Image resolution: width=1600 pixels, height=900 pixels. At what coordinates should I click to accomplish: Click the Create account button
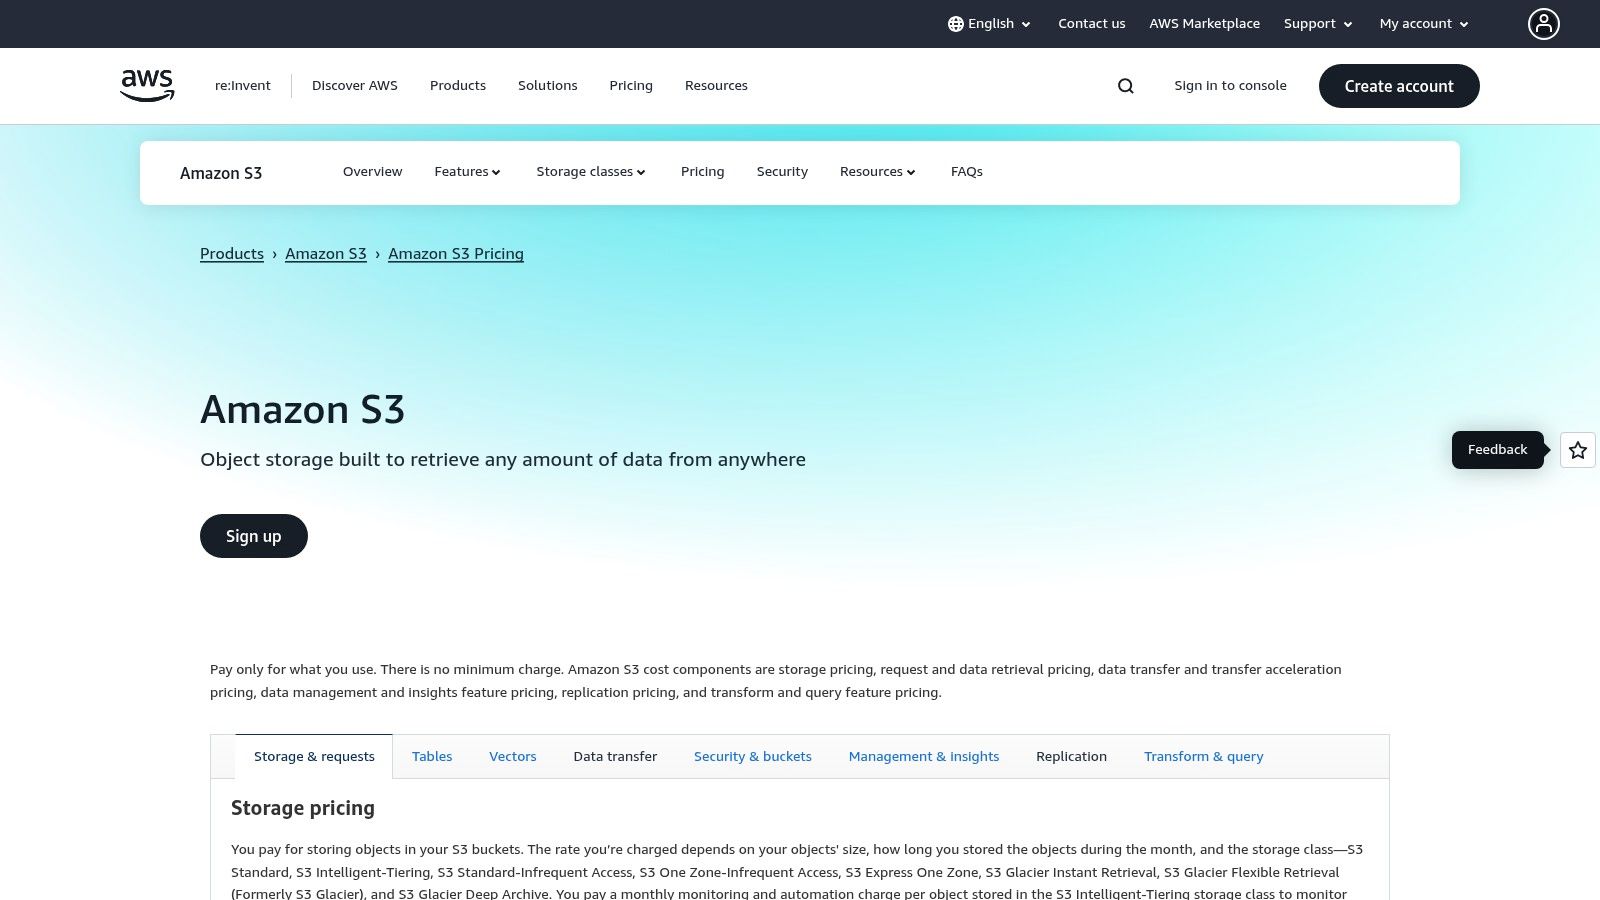[x=1399, y=86]
